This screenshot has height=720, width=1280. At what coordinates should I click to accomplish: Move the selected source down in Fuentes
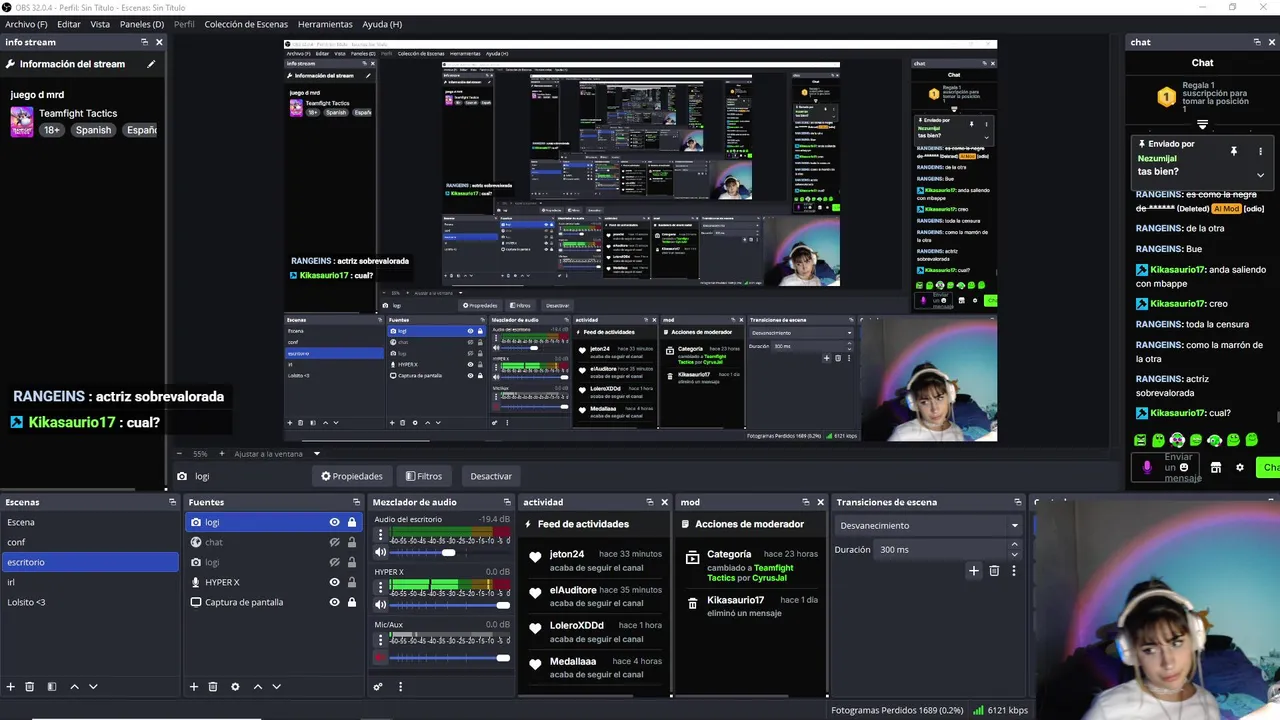point(277,687)
